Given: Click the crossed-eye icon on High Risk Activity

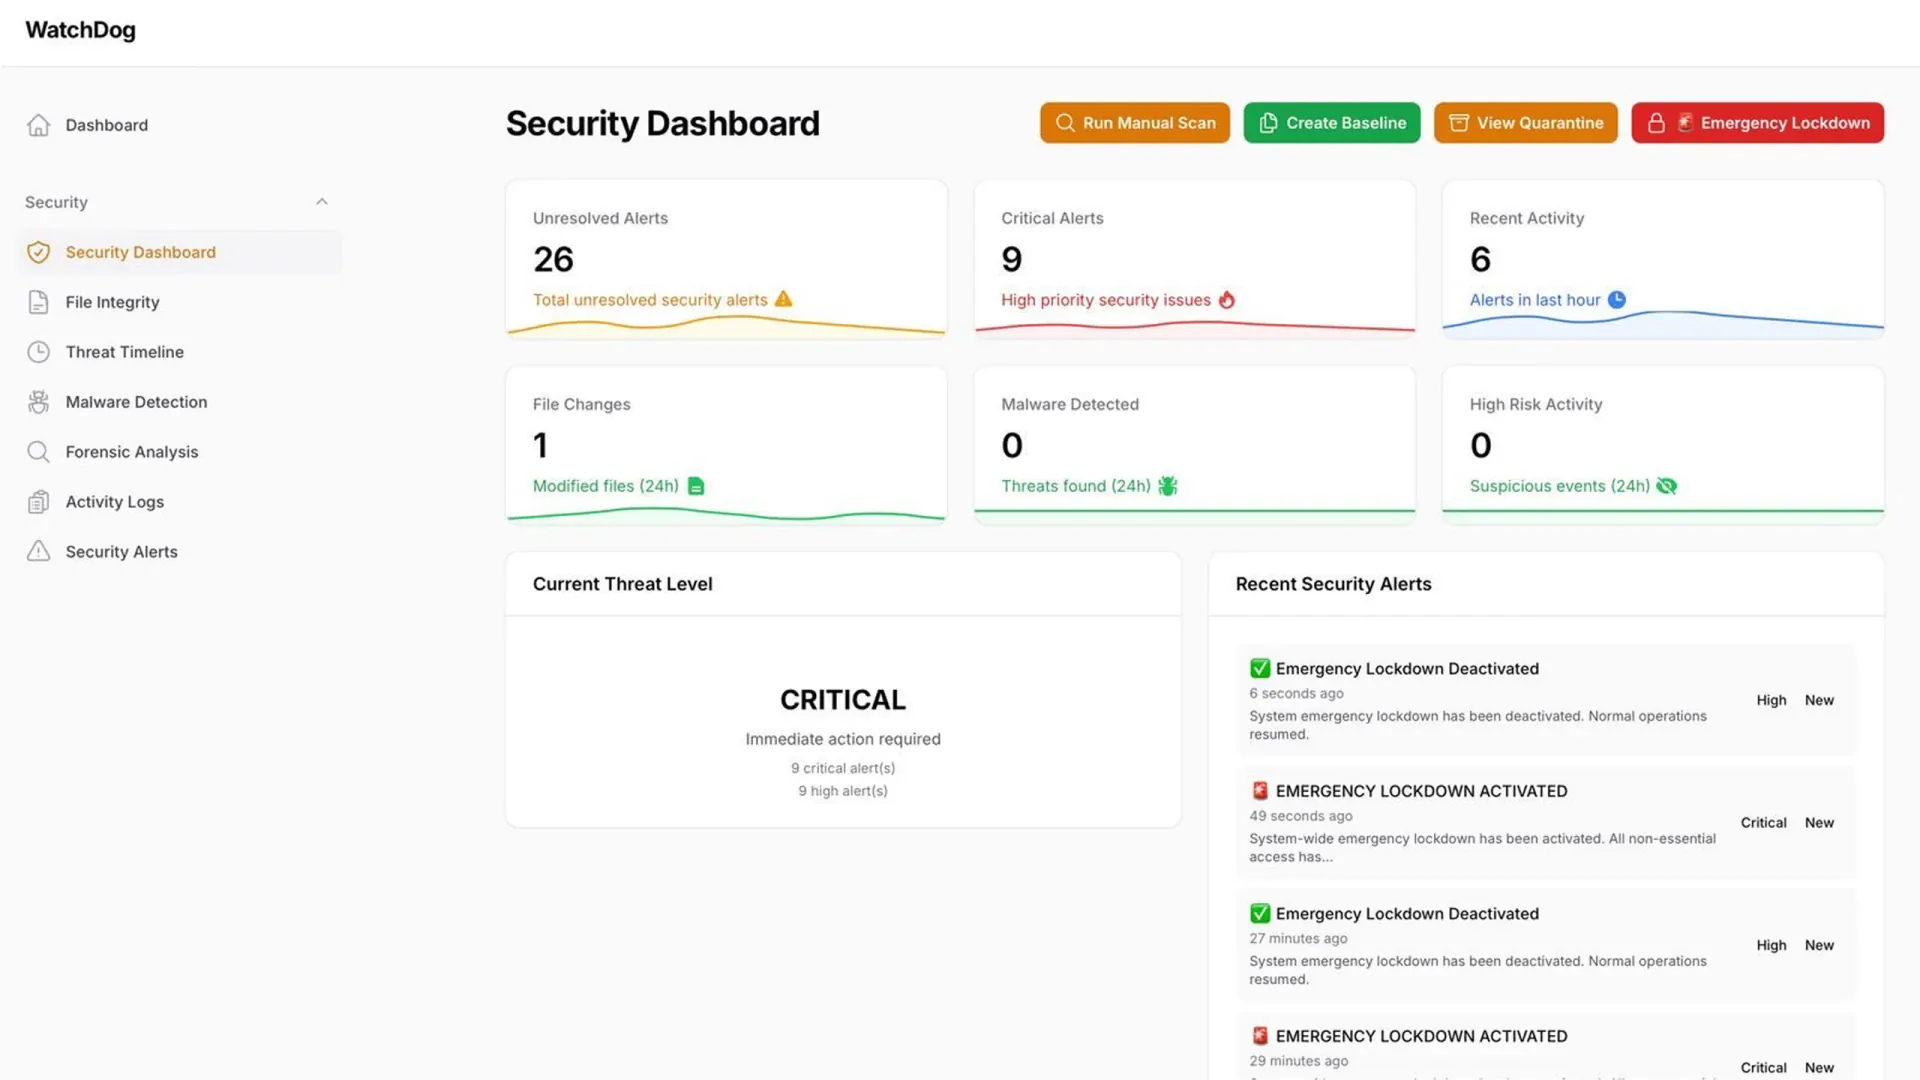Looking at the screenshot, I should tap(1666, 486).
